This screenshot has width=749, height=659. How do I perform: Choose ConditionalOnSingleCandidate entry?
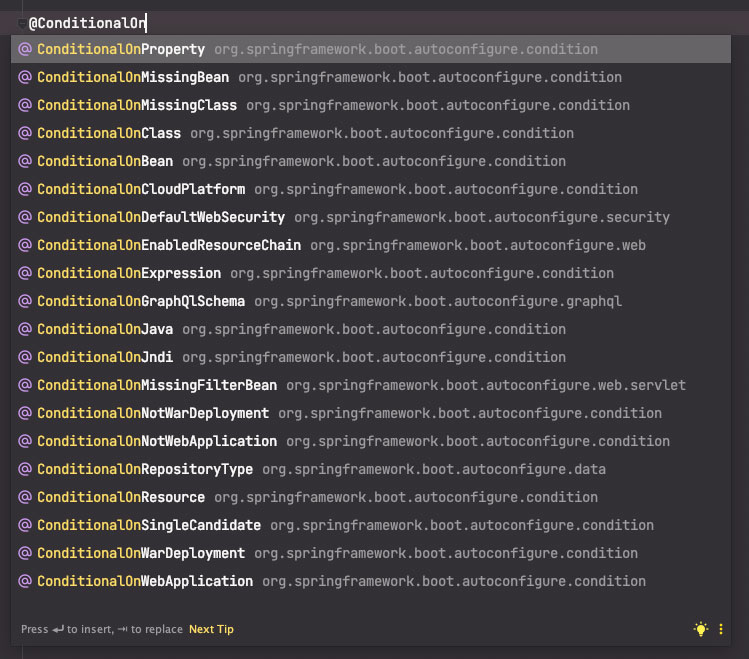tap(371, 525)
